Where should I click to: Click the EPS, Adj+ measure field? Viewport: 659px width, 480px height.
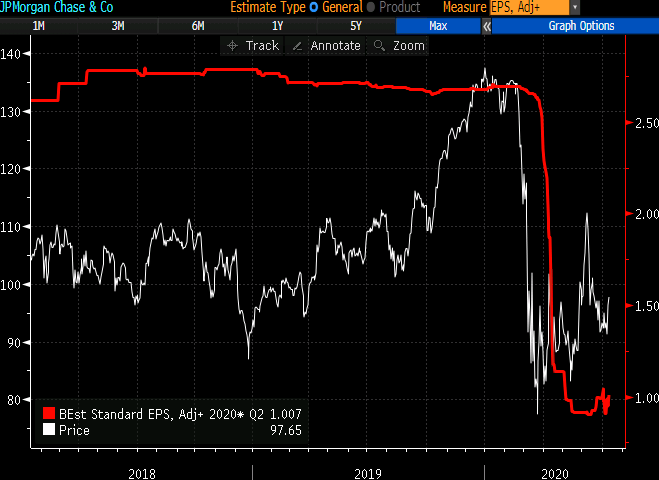click(x=530, y=7)
